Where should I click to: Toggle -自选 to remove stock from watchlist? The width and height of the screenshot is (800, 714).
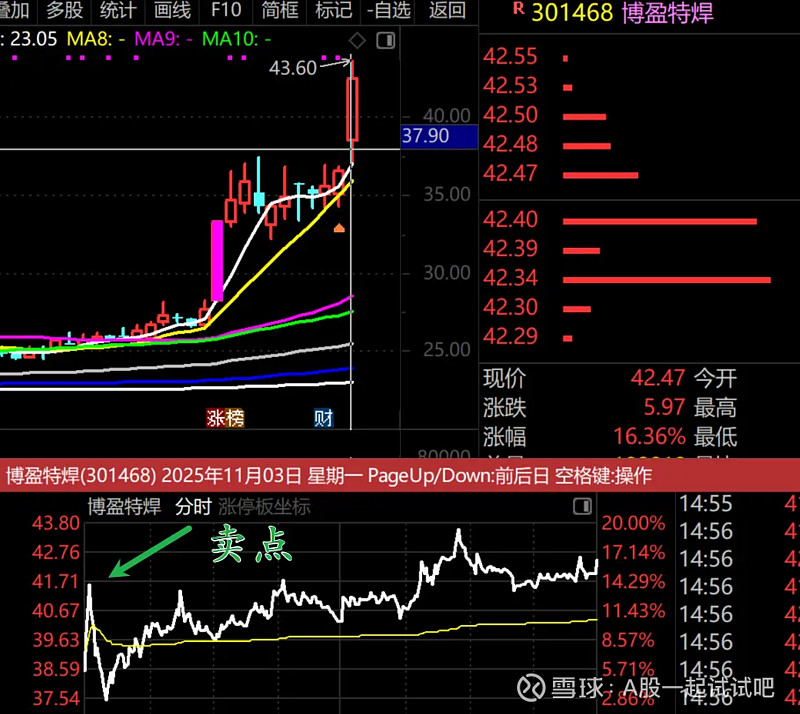[x=390, y=13]
